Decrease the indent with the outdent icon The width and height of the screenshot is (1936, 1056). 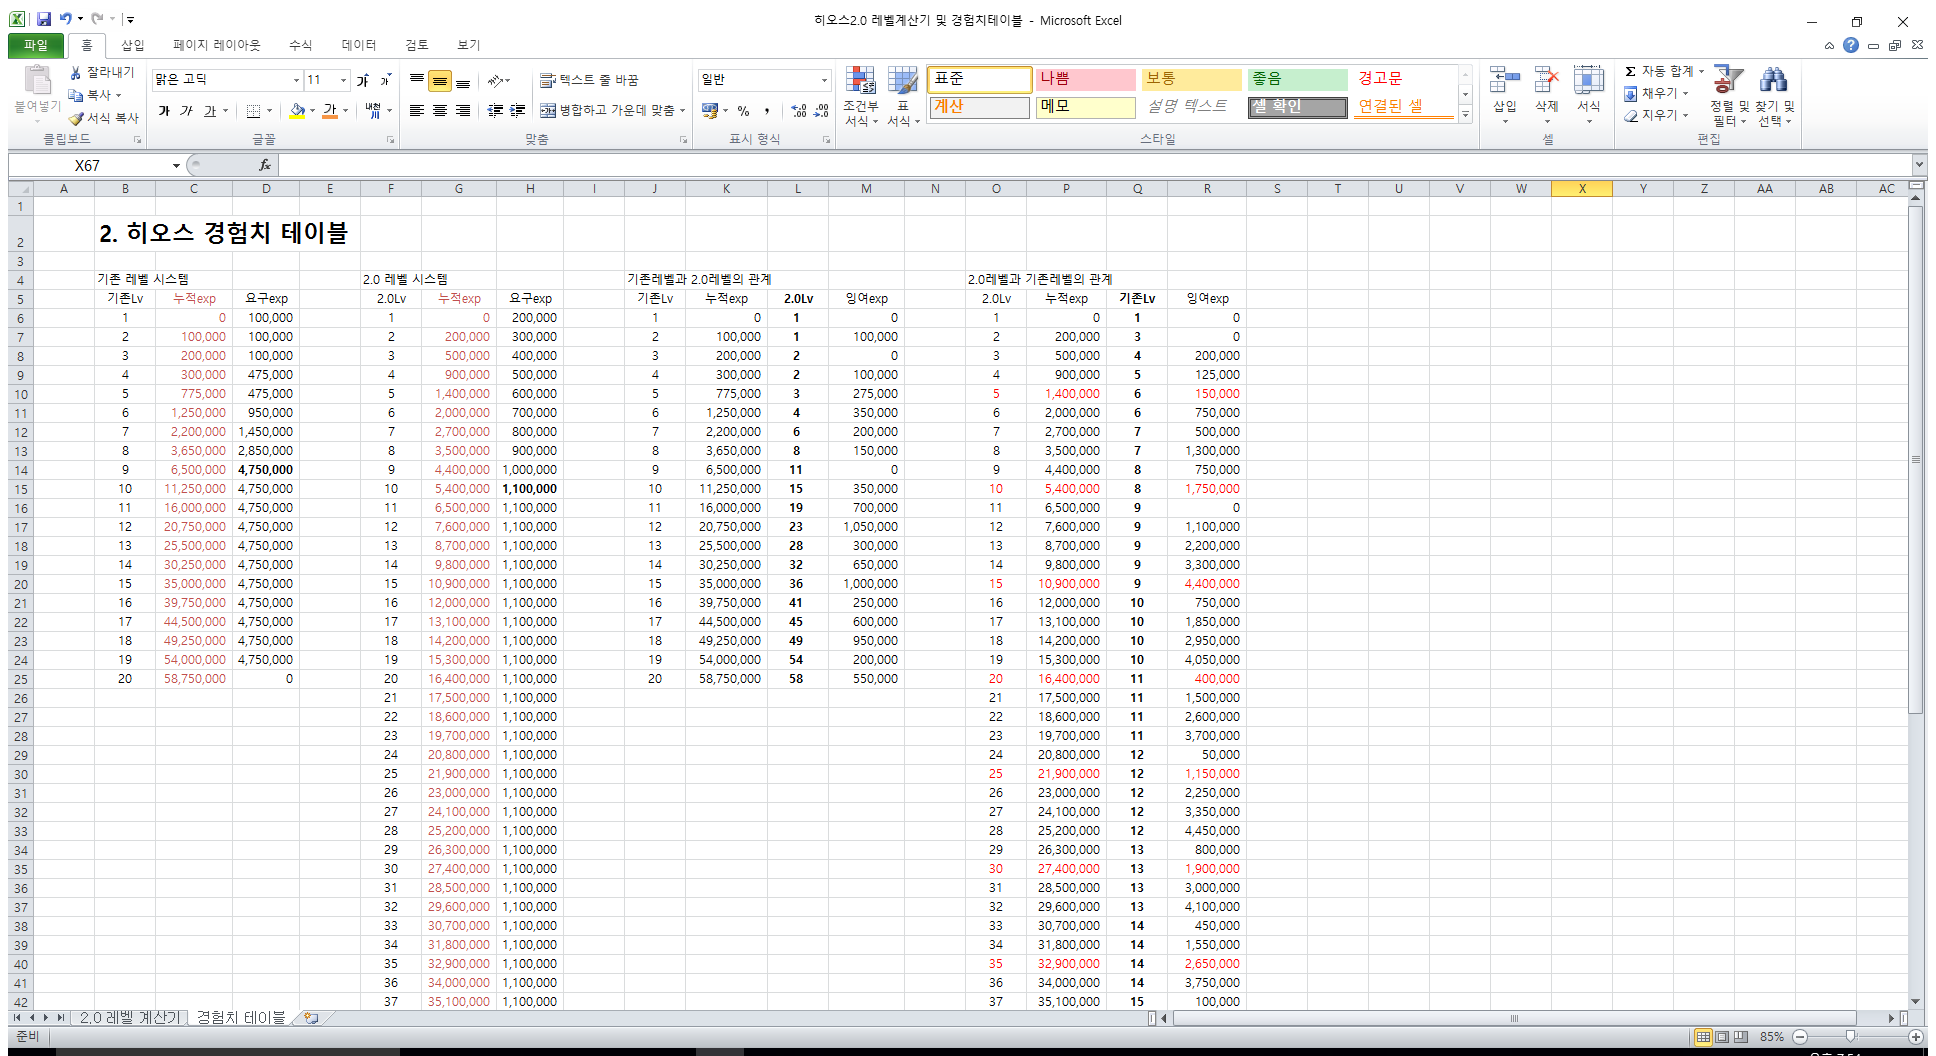coord(495,110)
